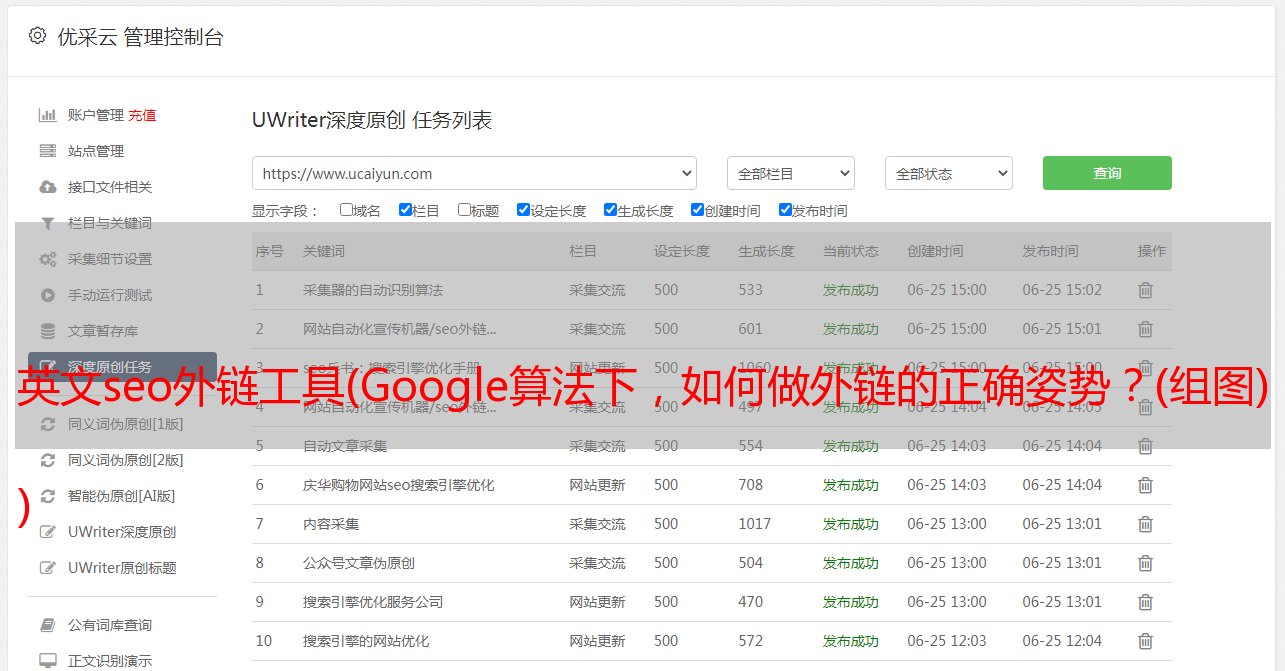Select 智能伪原创[AI版] menu item

121,496
